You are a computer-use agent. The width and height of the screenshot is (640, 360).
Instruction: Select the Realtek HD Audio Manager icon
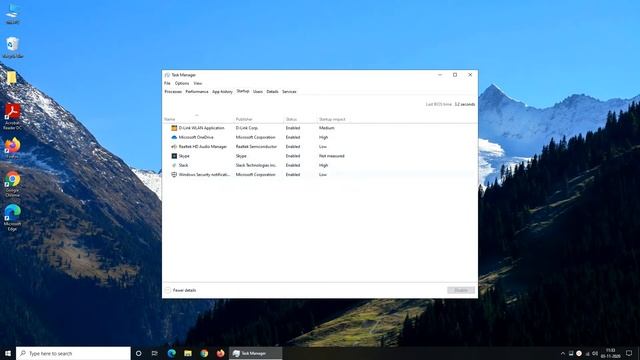coord(174,147)
